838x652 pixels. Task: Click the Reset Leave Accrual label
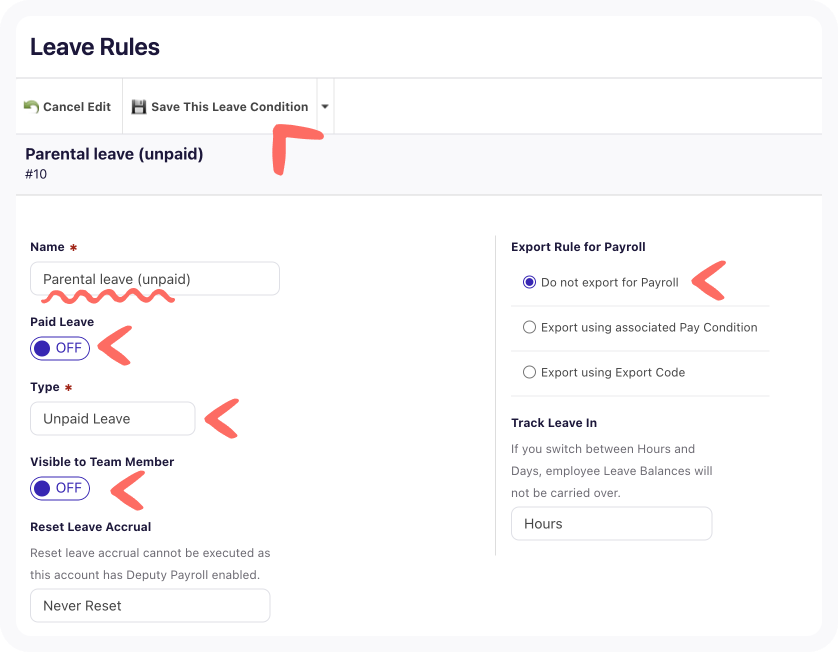[x=90, y=527]
